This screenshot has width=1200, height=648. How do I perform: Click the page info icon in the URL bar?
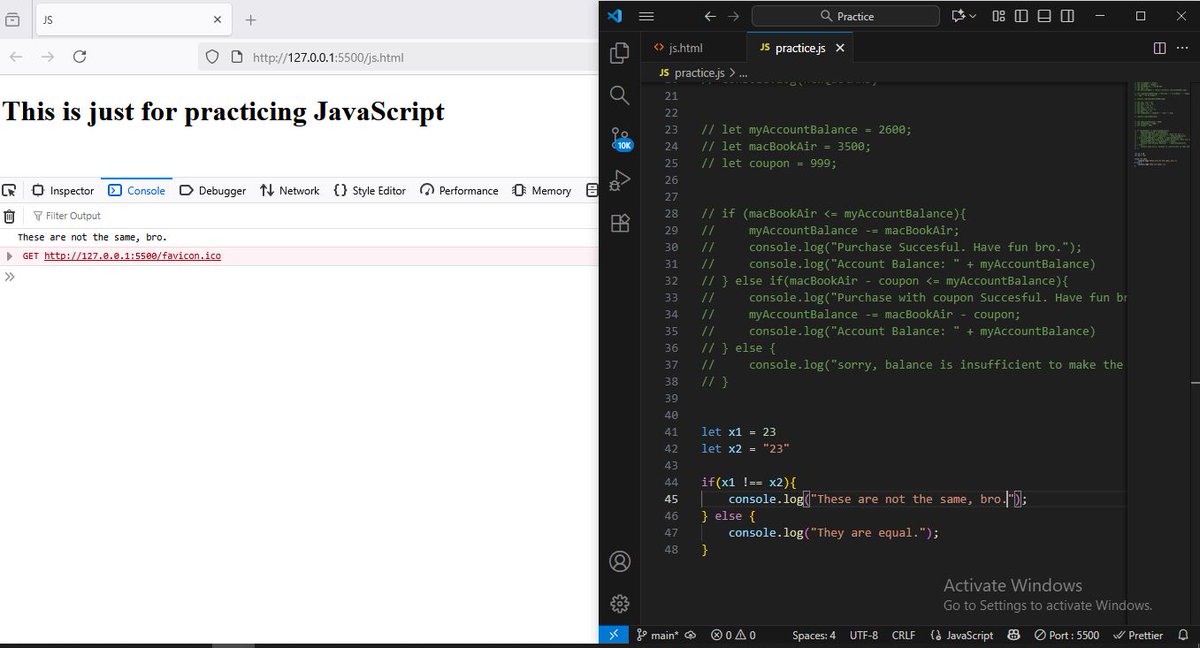click(236, 57)
